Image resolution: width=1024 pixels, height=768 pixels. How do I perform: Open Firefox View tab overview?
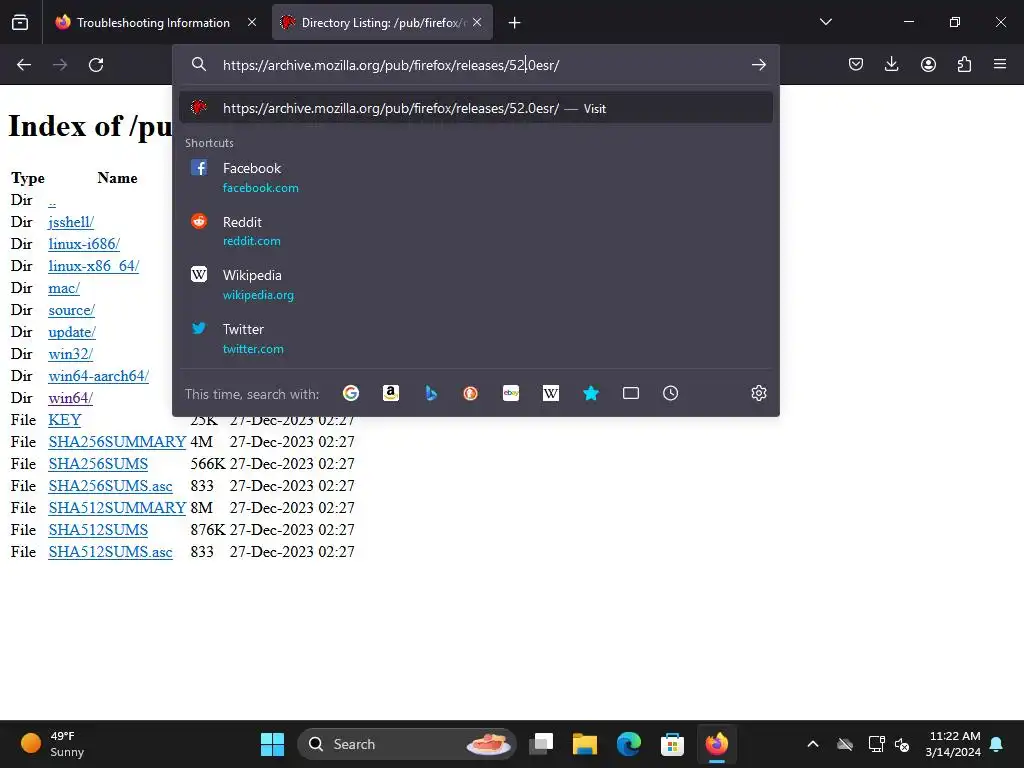pos(20,22)
